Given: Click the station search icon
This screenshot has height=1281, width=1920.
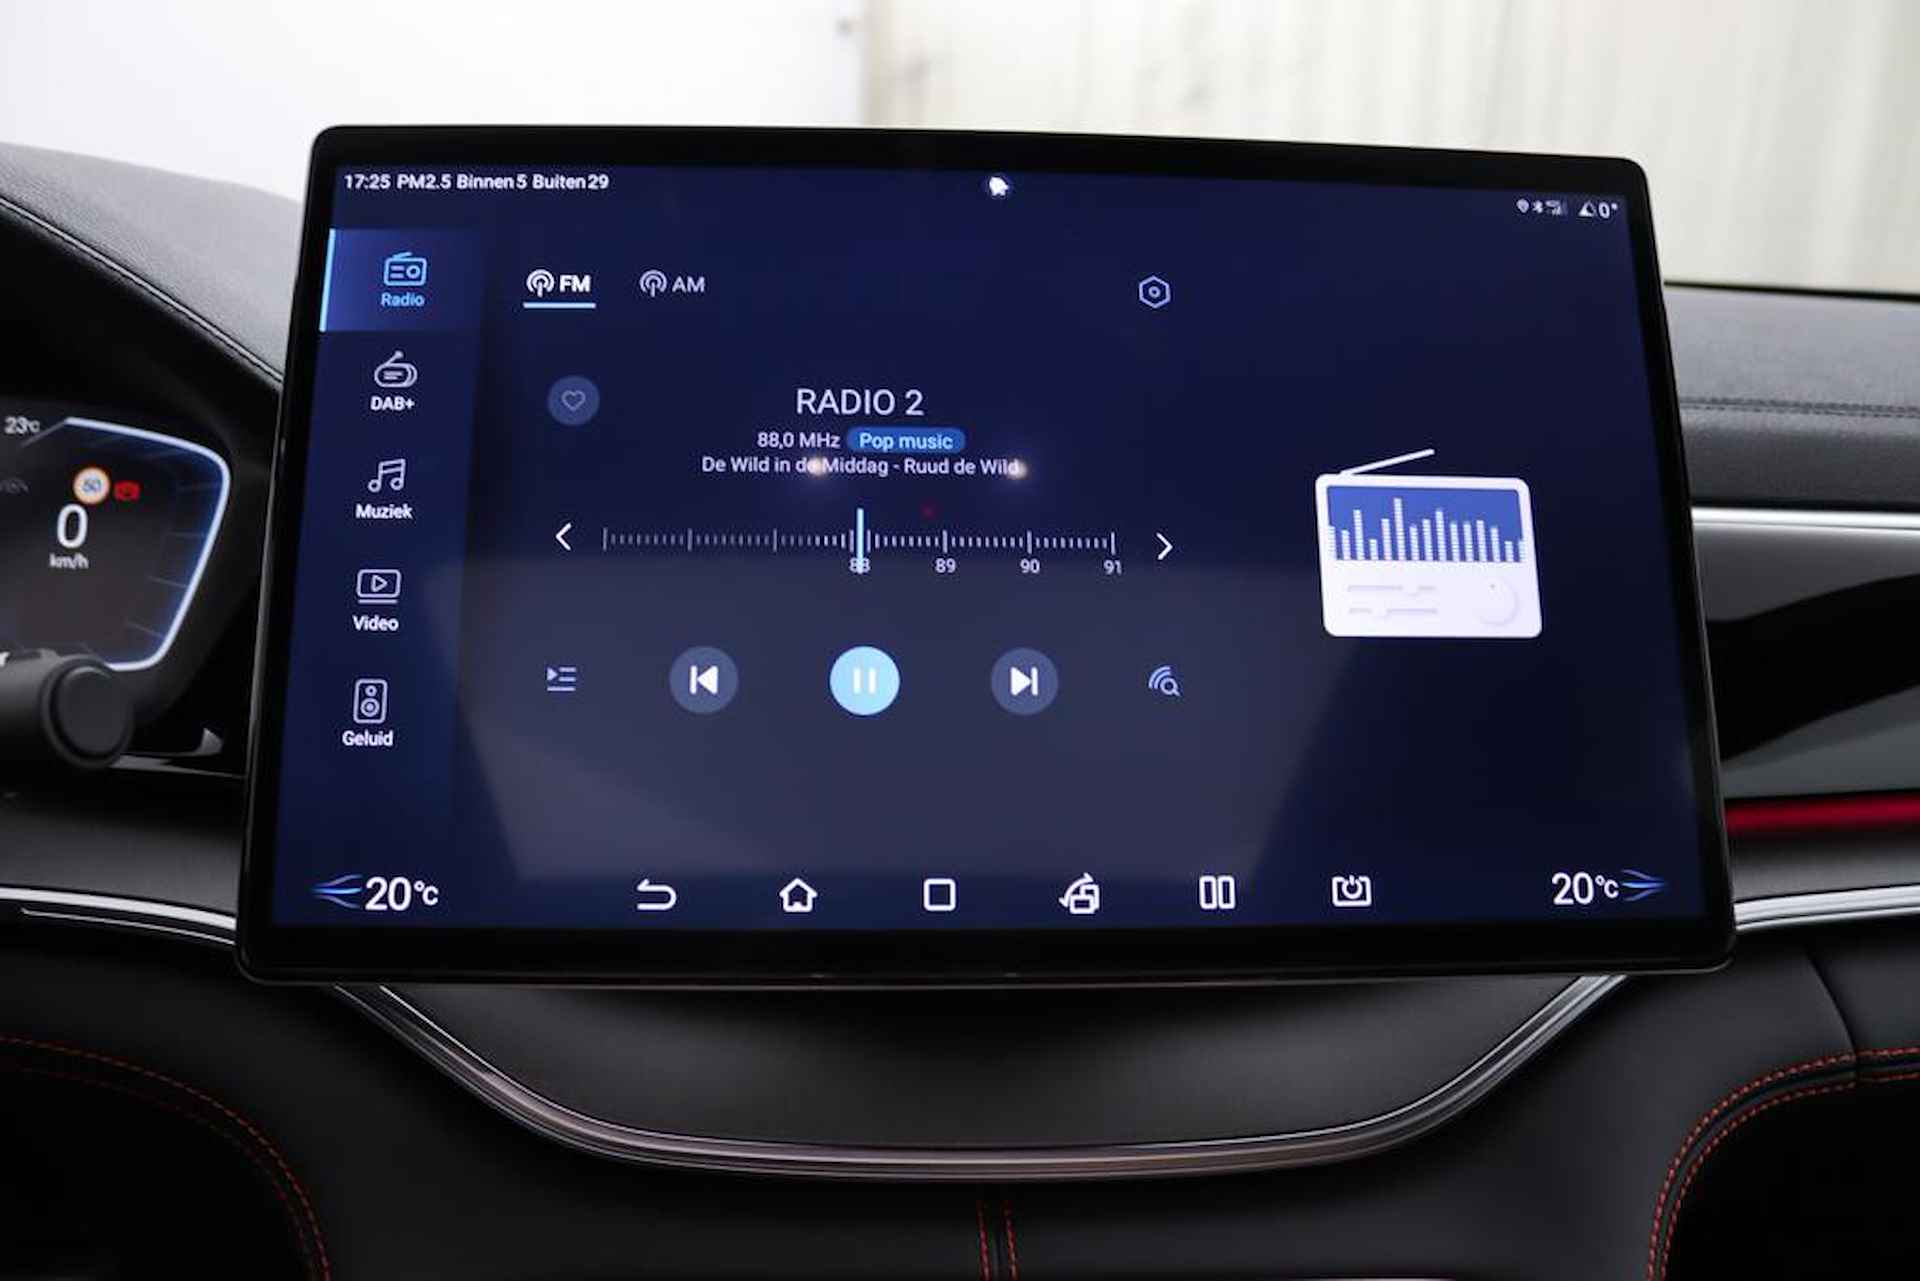Looking at the screenshot, I should coord(1165,679).
